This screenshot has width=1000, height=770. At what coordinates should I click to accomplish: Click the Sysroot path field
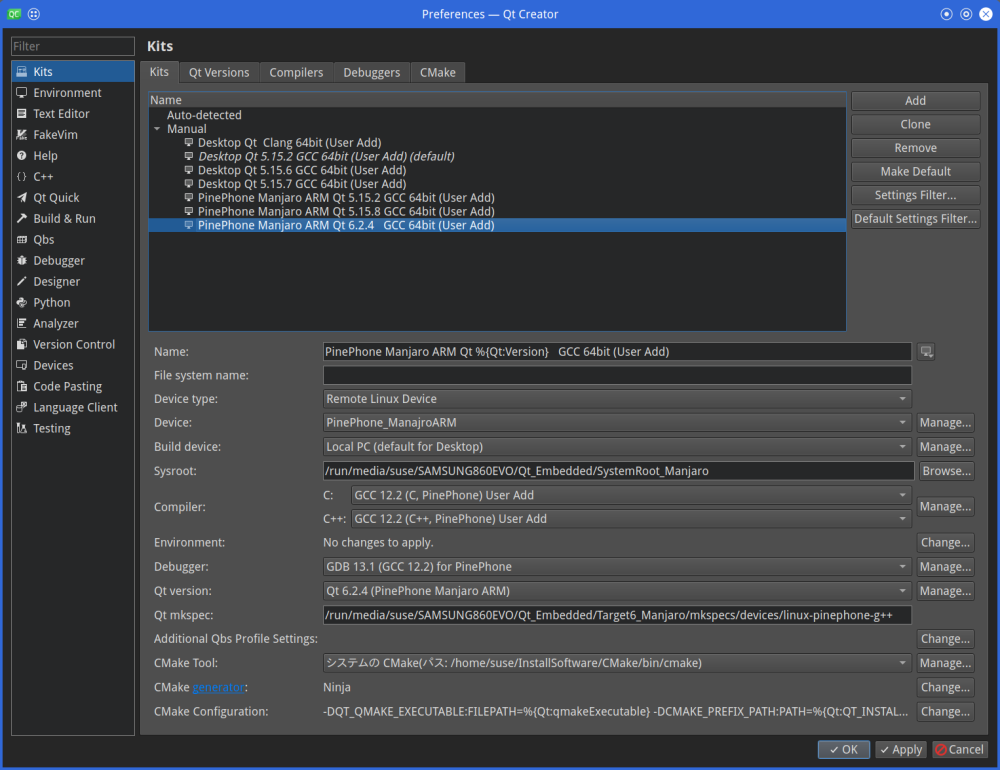tap(618, 471)
